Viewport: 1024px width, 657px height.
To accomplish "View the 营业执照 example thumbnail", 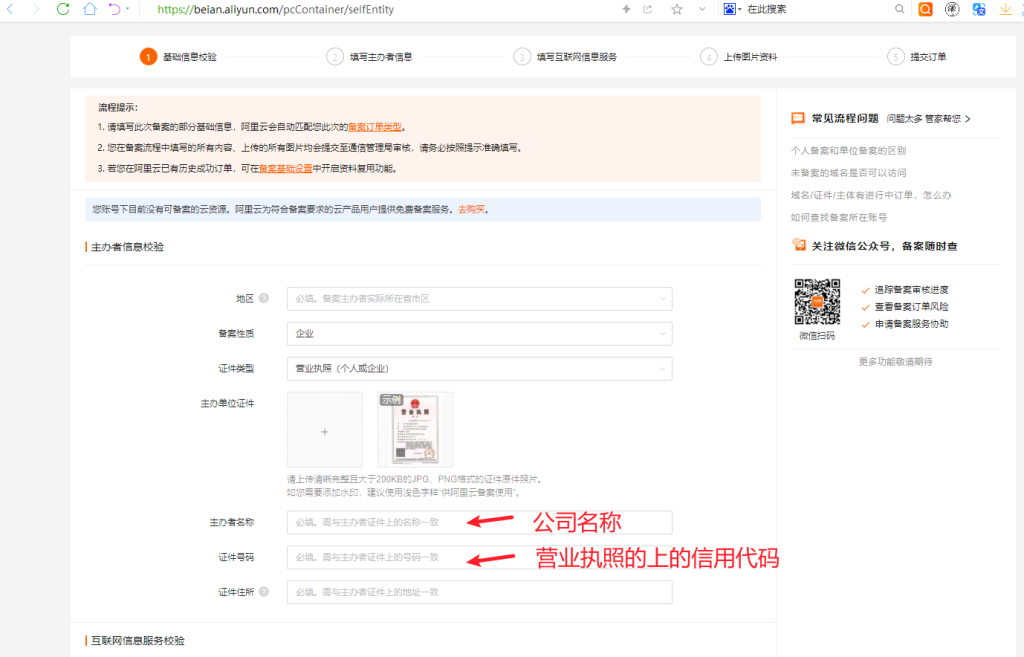I will (415, 430).
